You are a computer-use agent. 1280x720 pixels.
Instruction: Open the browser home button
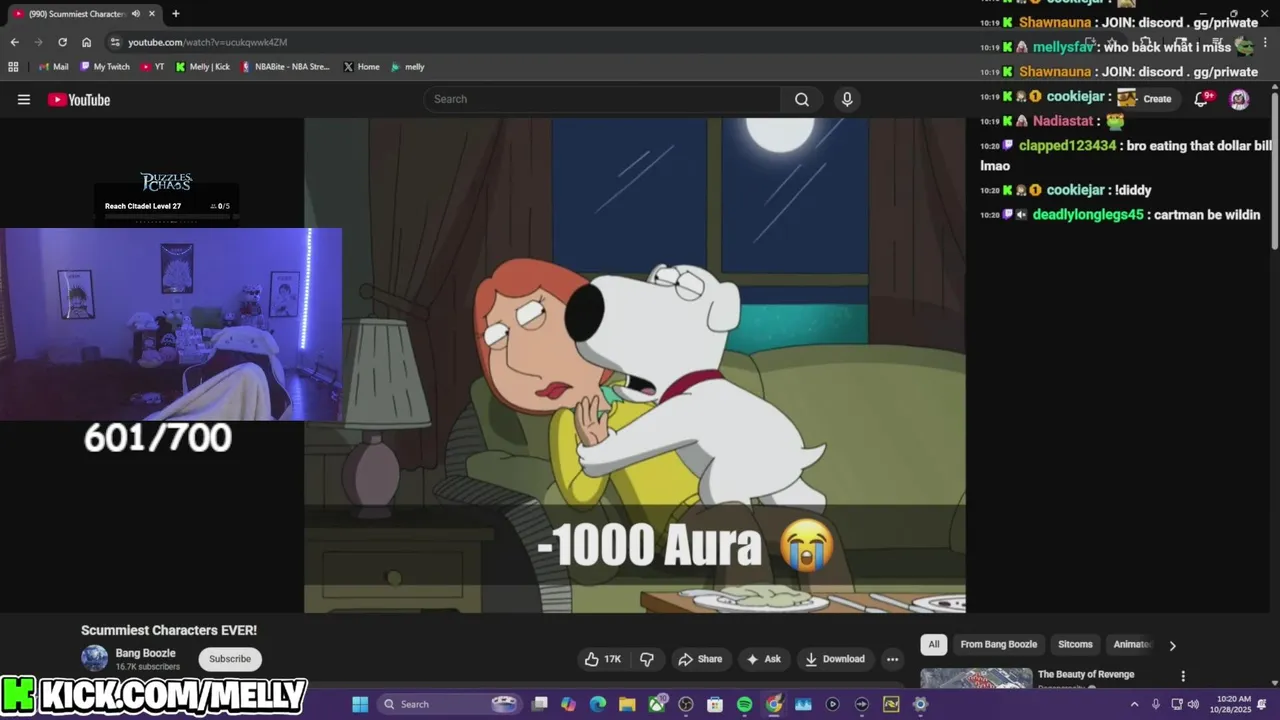[86, 42]
